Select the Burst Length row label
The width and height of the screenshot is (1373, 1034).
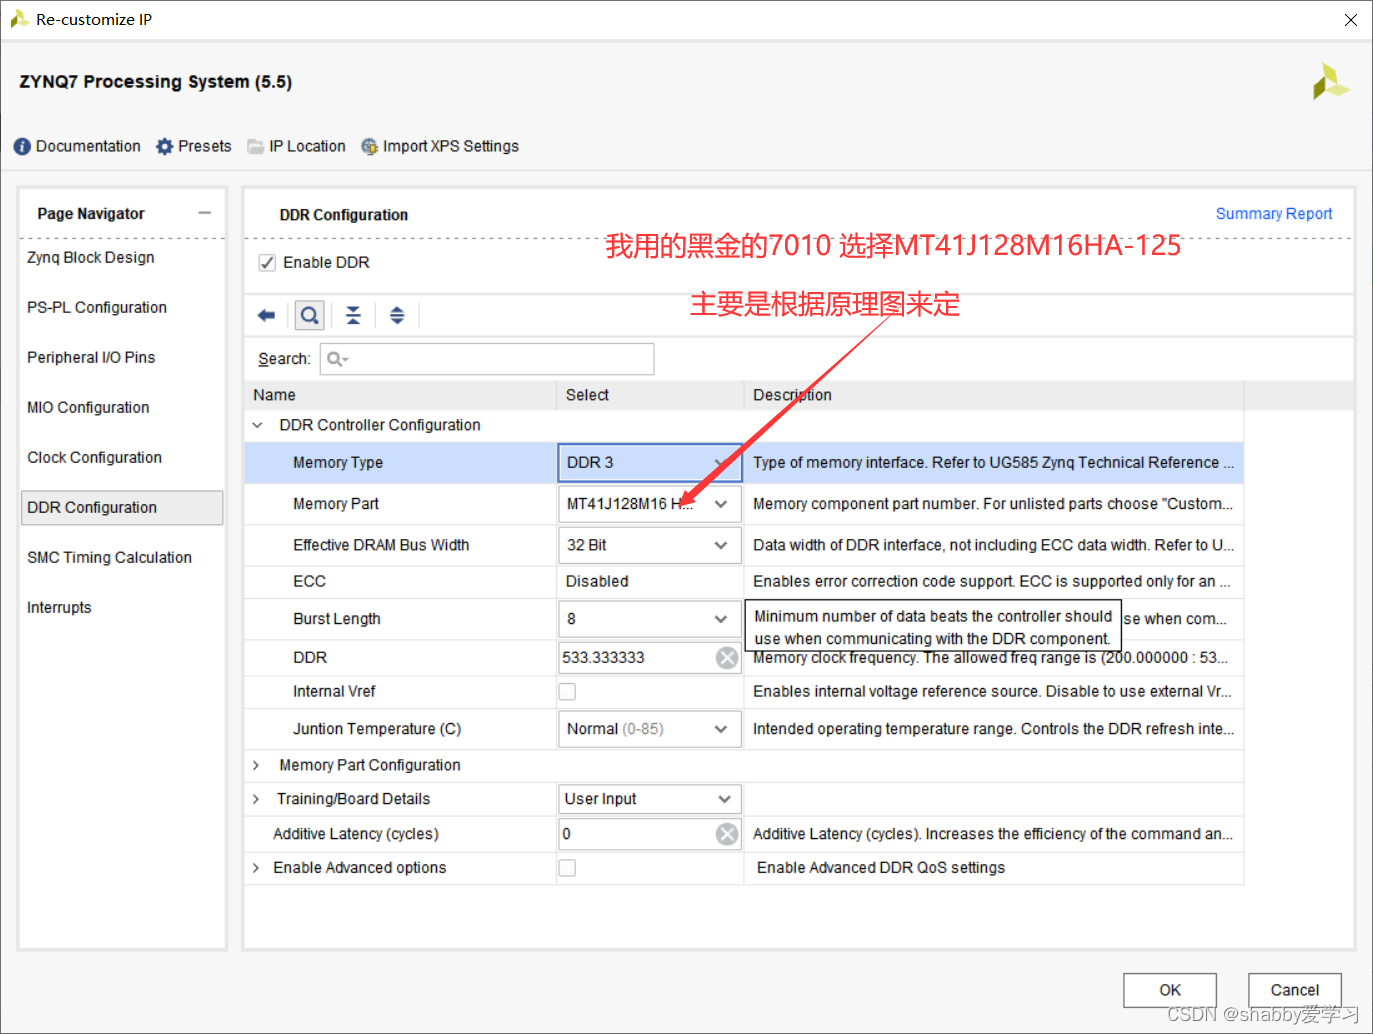point(337,619)
